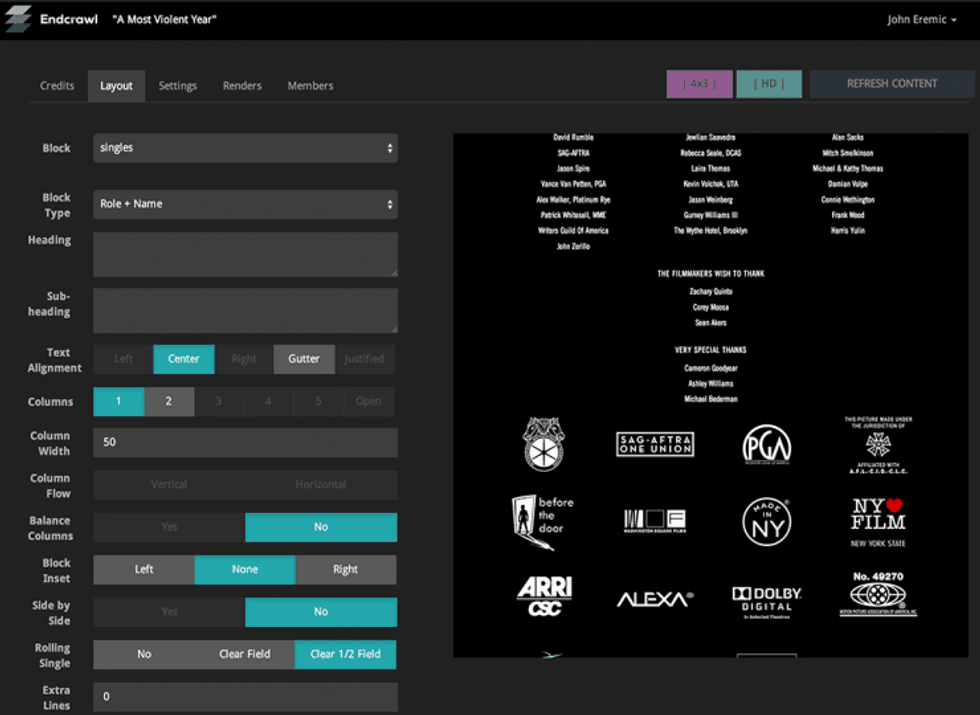Click 'THE FILMMAKERS WISH TO THANK' heading
This screenshot has height=715, width=980.
(x=711, y=274)
